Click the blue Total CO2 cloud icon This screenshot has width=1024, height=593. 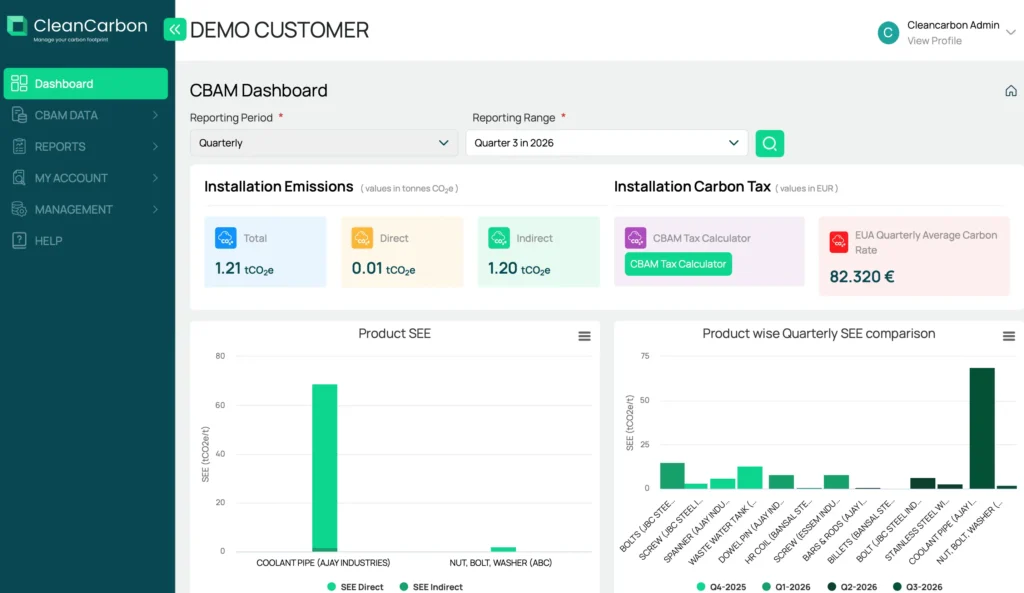tap(225, 238)
